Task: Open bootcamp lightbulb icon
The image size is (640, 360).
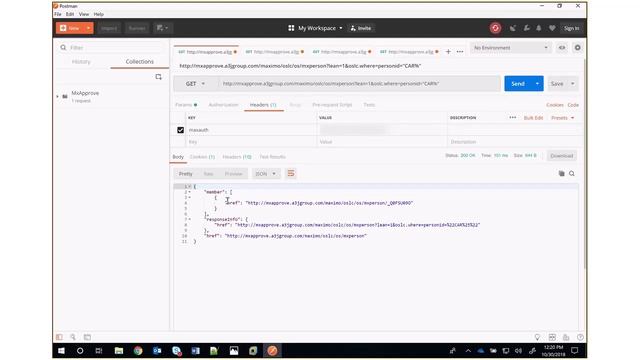Action: click(537, 337)
